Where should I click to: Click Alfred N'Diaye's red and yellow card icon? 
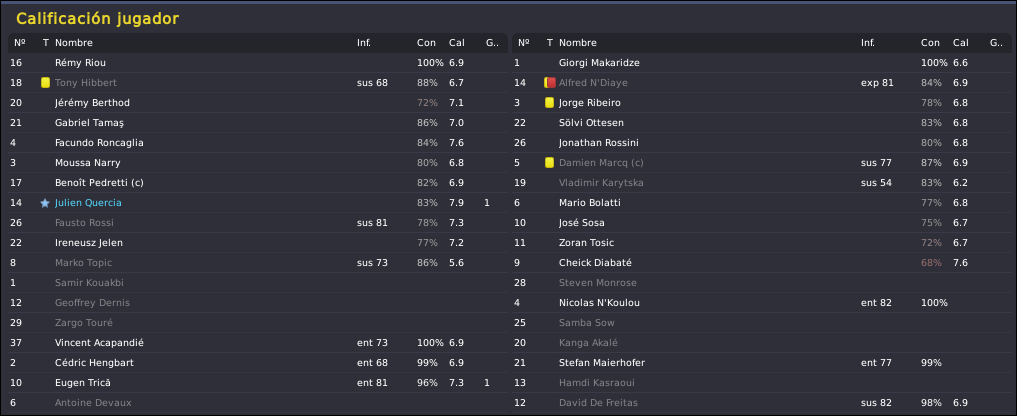(549, 83)
